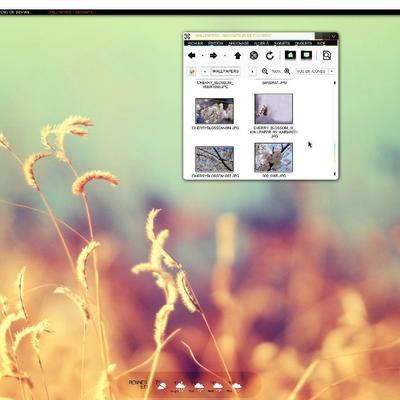Screen dimensions: 400x400
Task: Select the Wallpapers path button
Action: pos(226,71)
